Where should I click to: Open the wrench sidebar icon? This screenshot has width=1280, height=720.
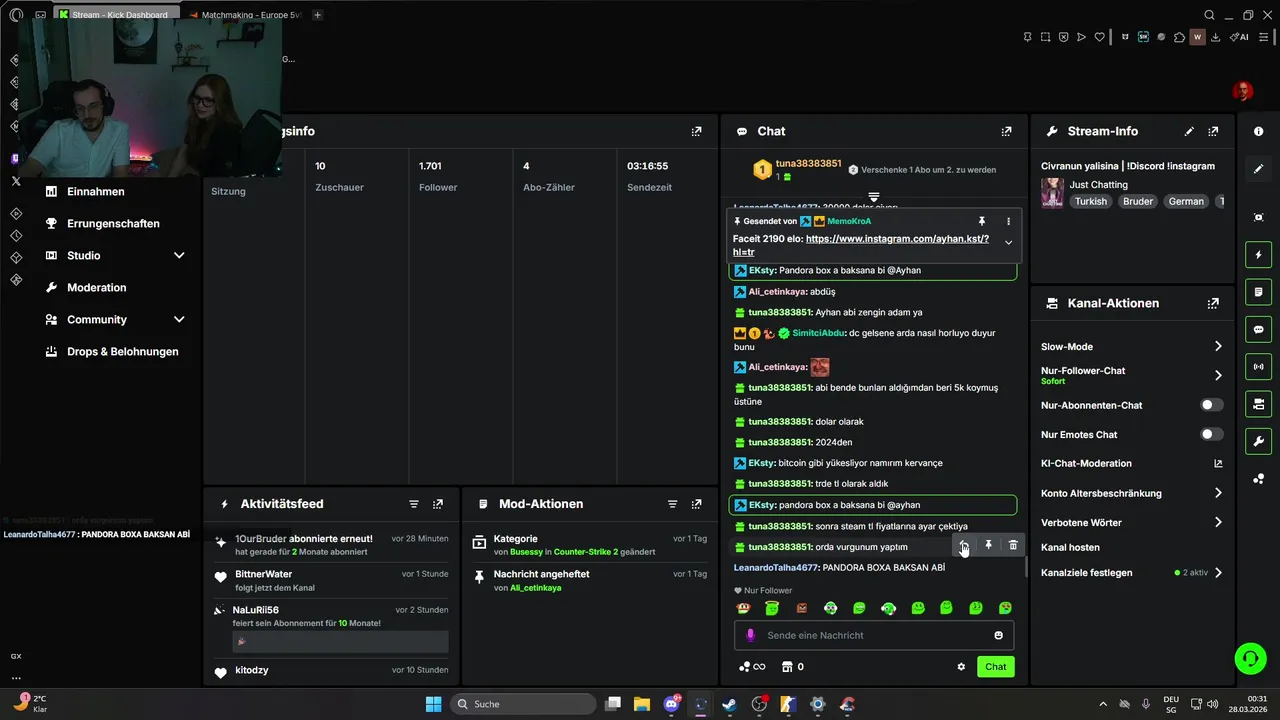(x=1258, y=441)
